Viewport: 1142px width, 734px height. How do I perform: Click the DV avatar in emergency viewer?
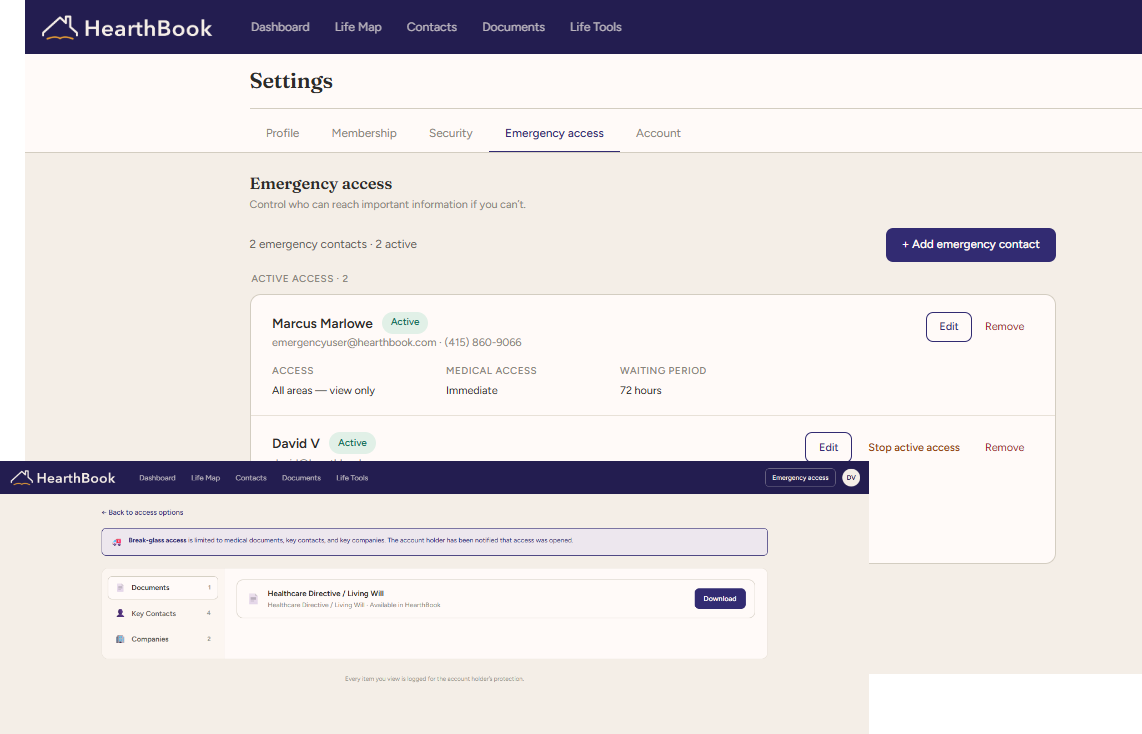[x=851, y=478]
